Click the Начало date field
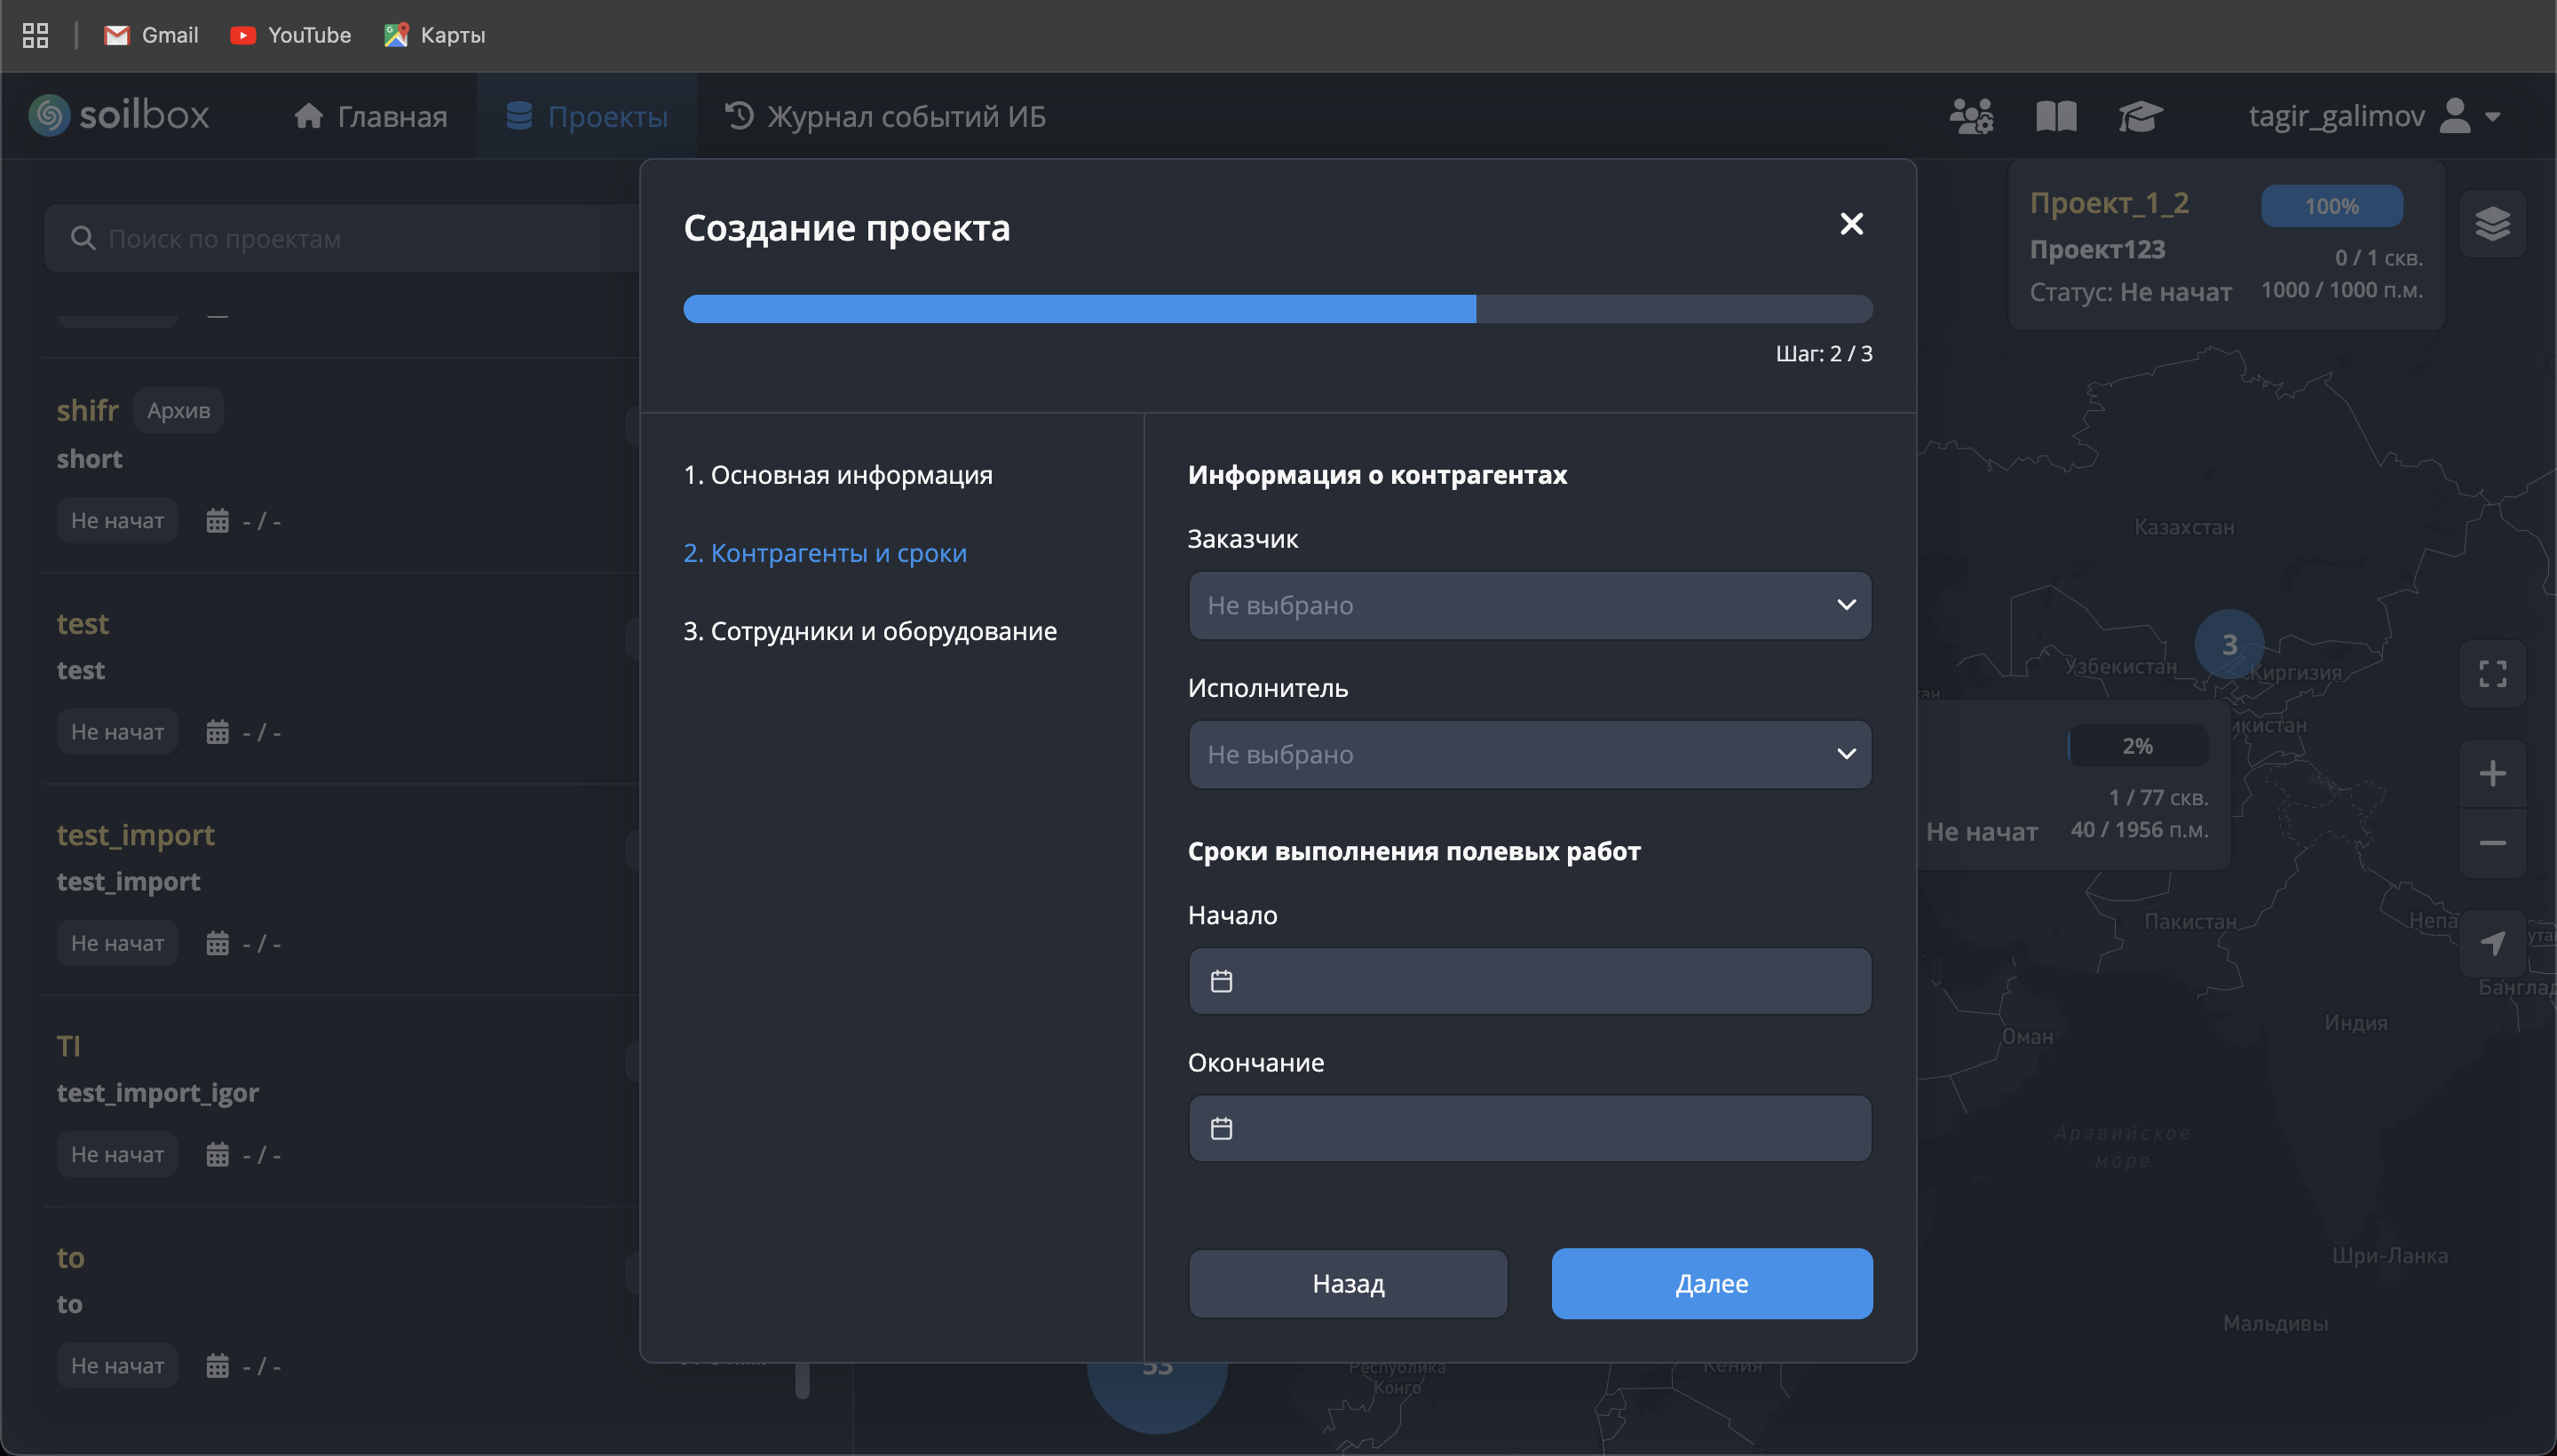 click(x=1529, y=981)
